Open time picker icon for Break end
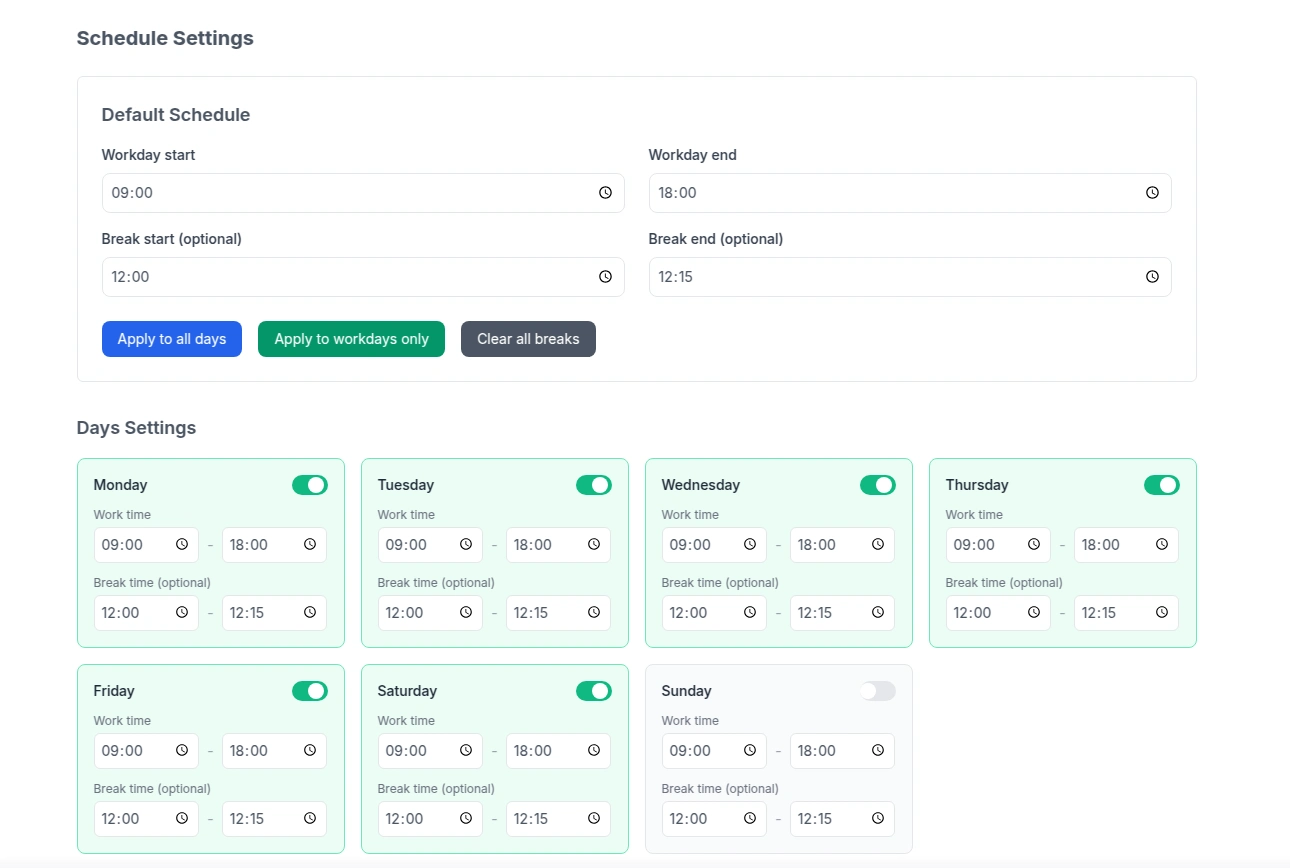The width and height of the screenshot is (1290, 868). (x=1152, y=277)
